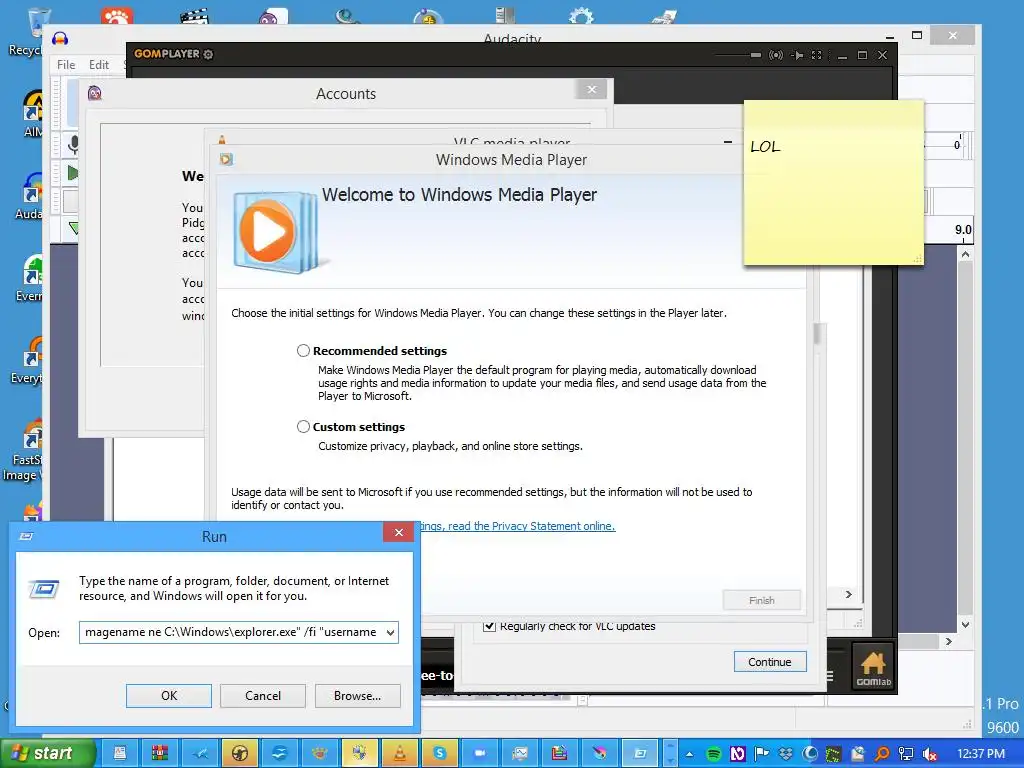Open the Edit menu in Audacity
This screenshot has height=768, width=1024.
click(99, 65)
